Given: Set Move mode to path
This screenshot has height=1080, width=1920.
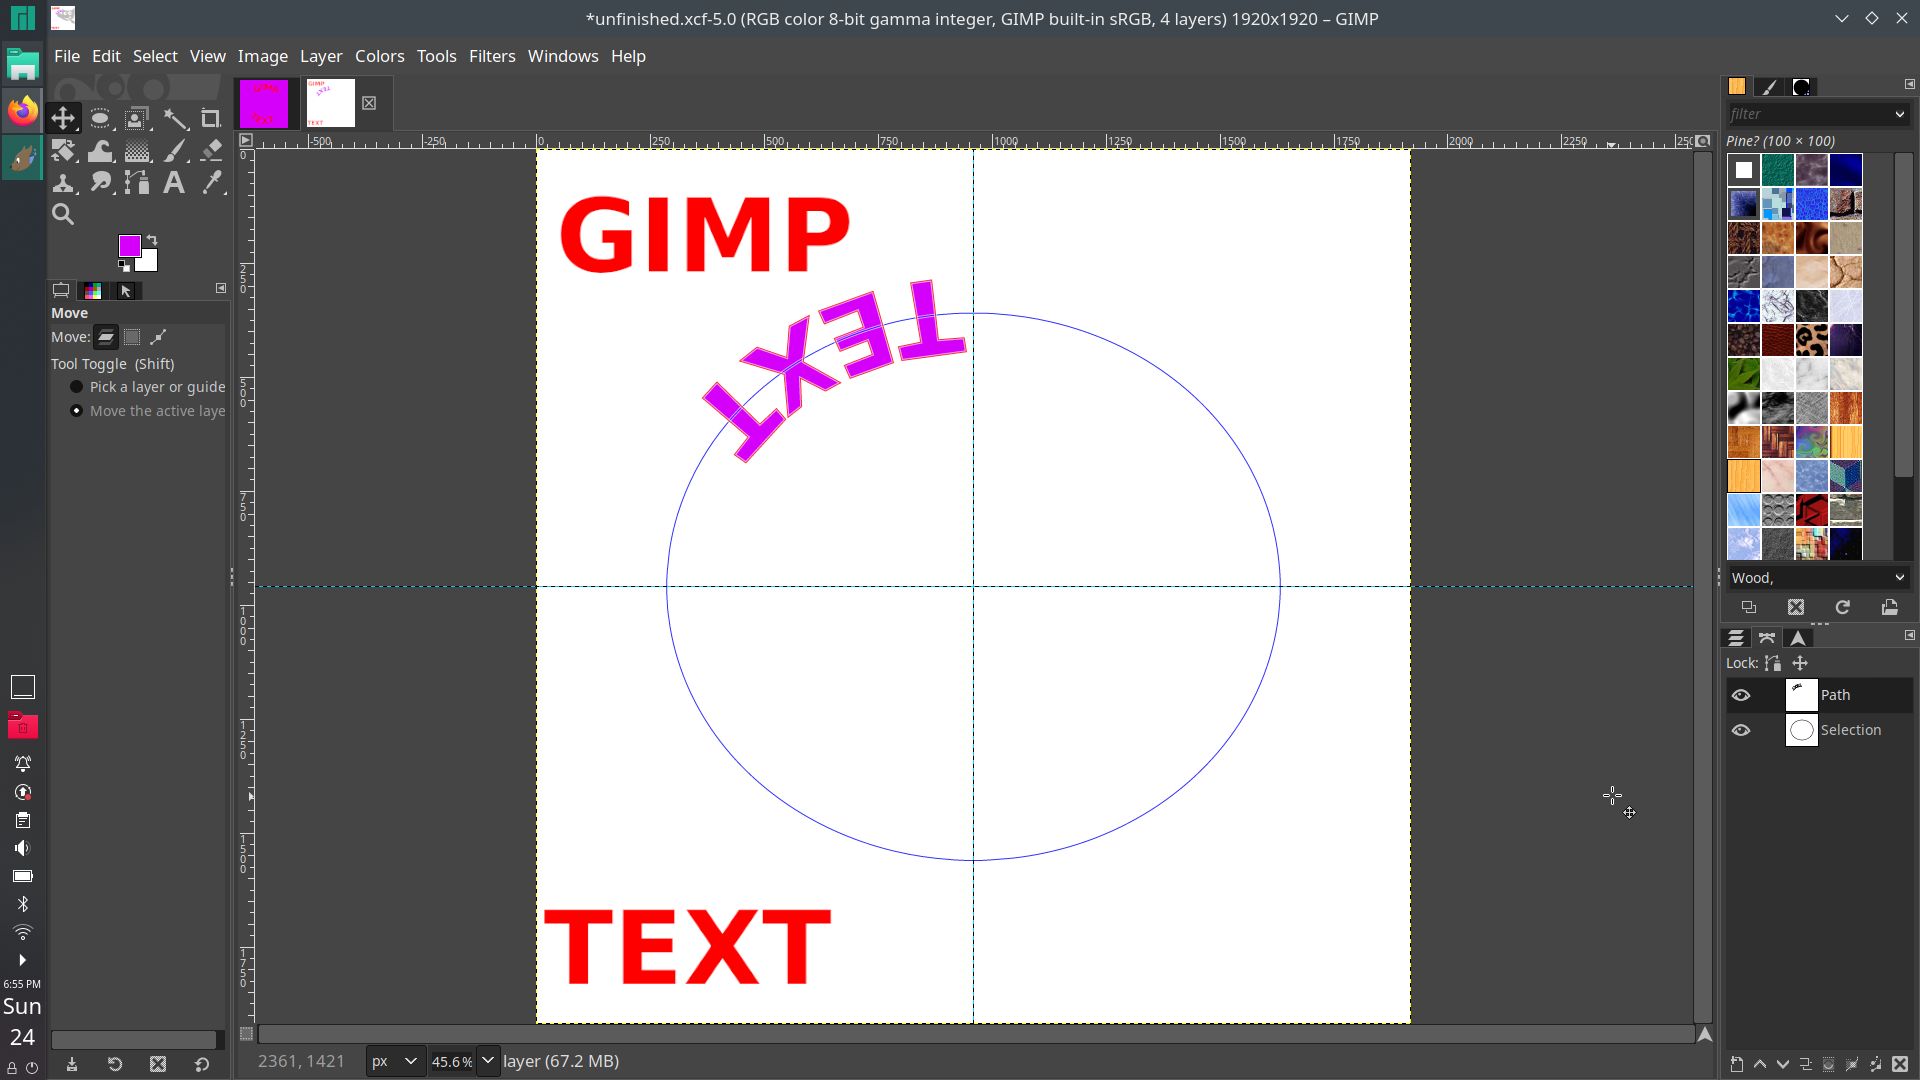Looking at the screenshot, I should (158, 337).
